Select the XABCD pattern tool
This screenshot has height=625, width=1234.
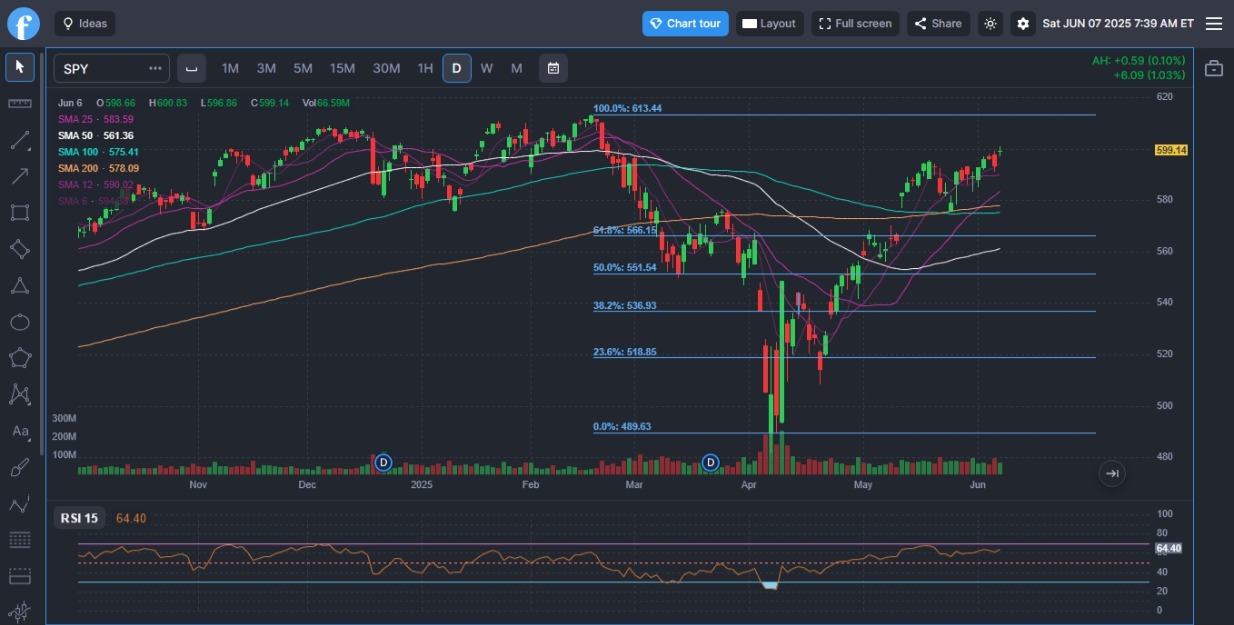[20, 395]
